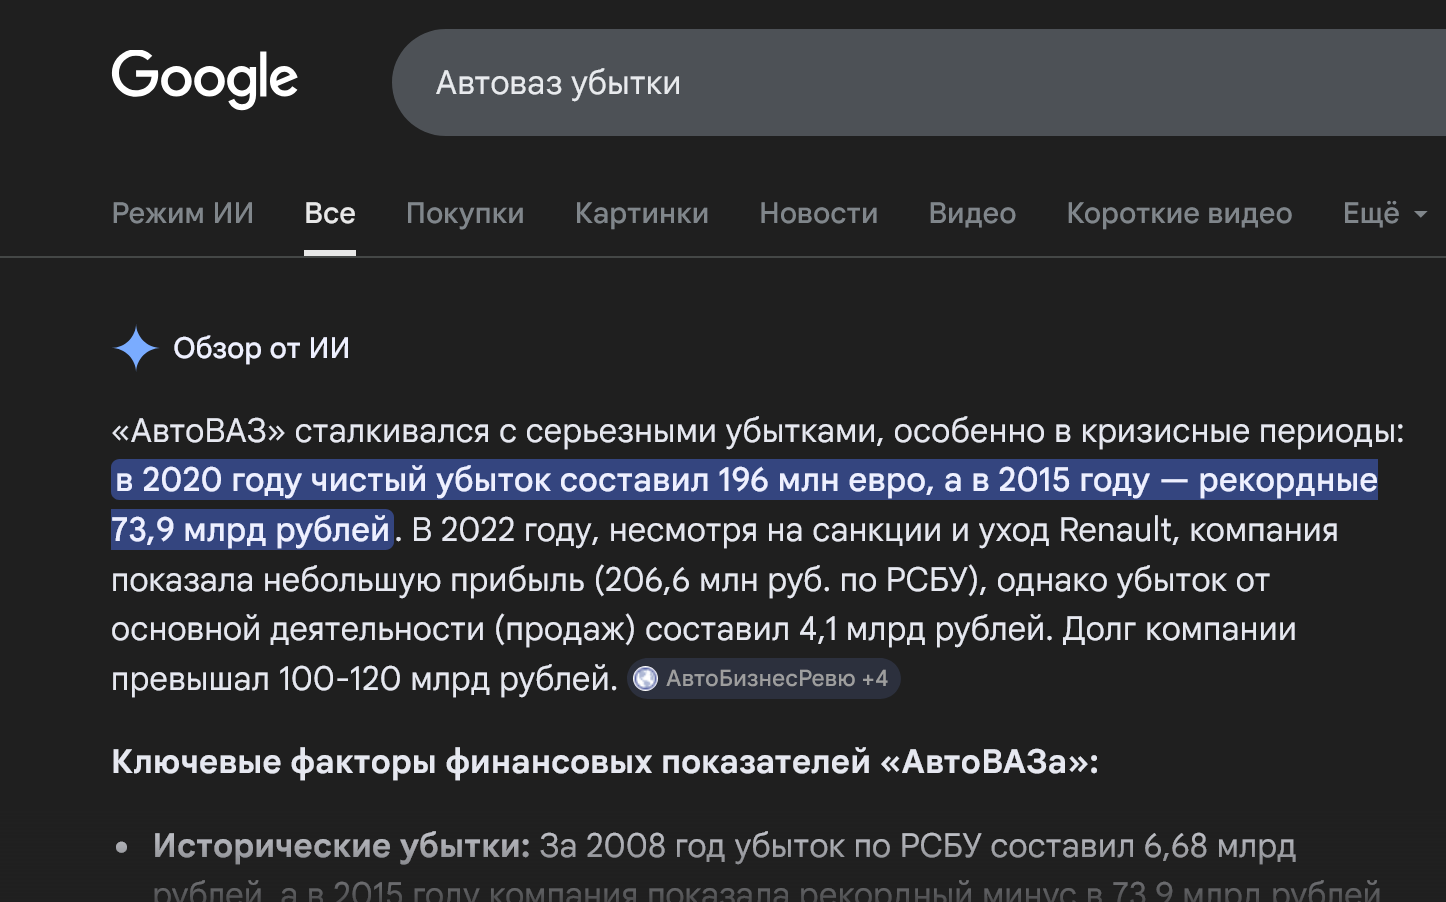Click the Google logo
Screen dimensions: 1446x902
coord(205,79)
